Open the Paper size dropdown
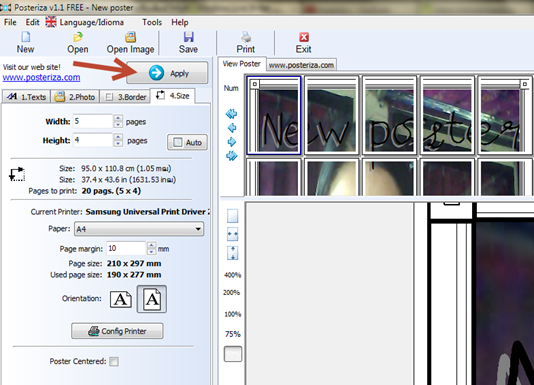 pyautogui.click(x=139, y=229)
